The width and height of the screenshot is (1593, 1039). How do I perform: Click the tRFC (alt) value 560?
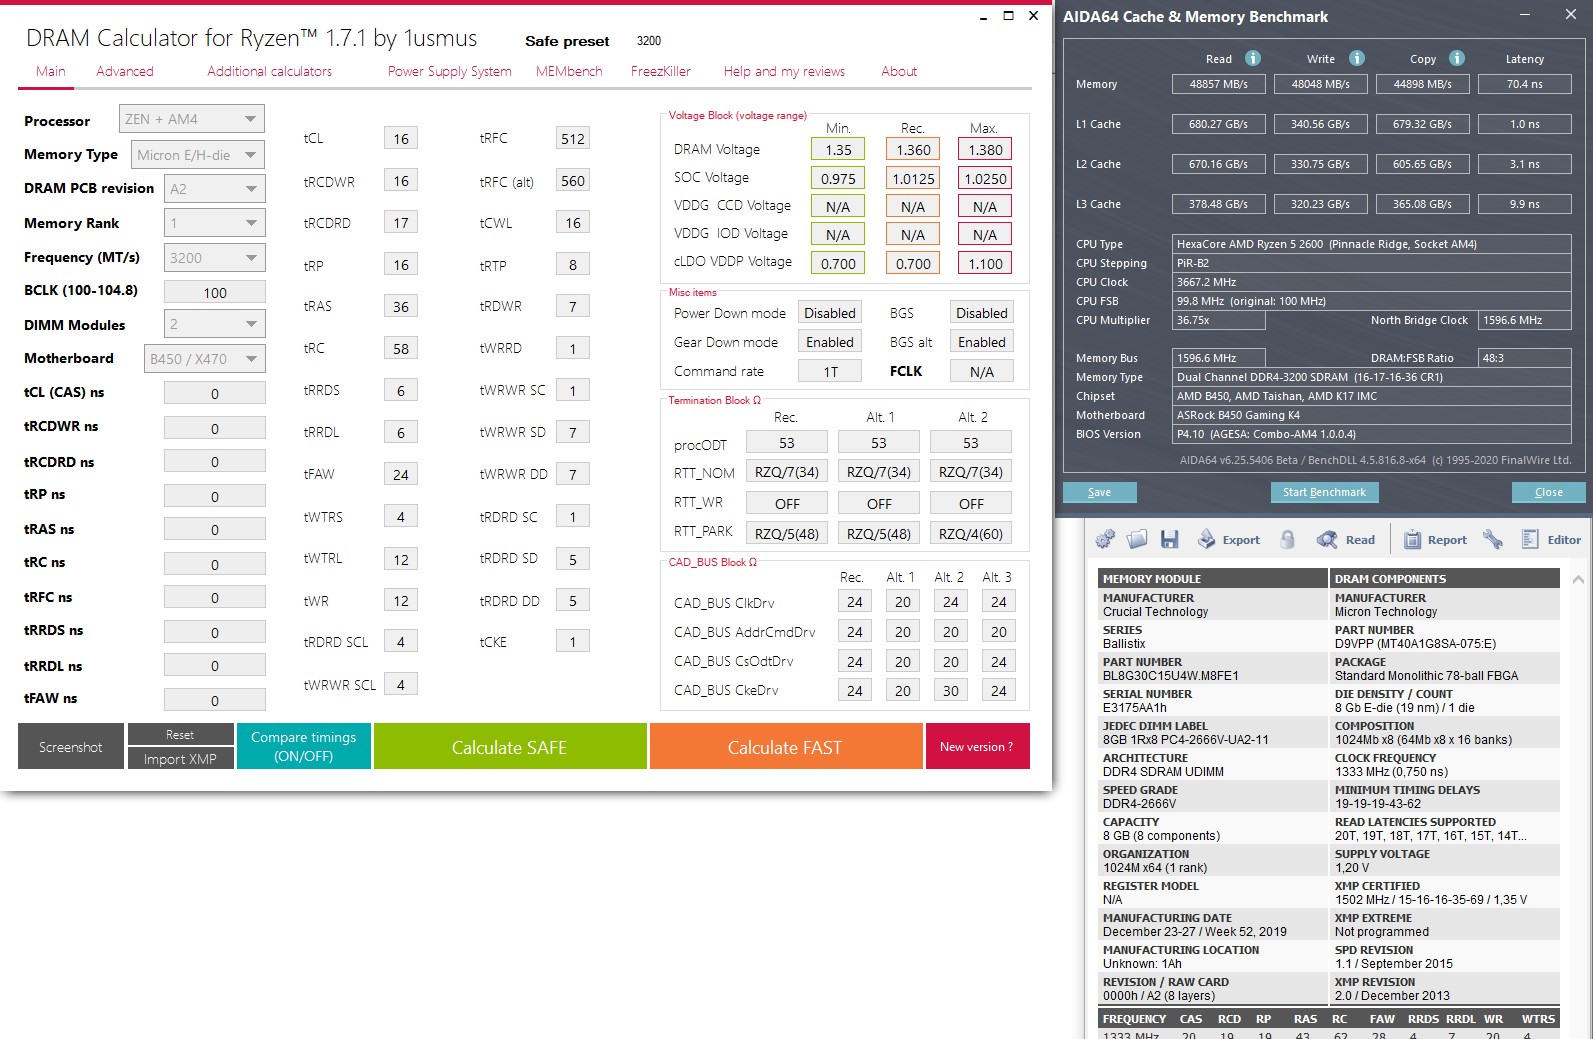pos(573,181)
